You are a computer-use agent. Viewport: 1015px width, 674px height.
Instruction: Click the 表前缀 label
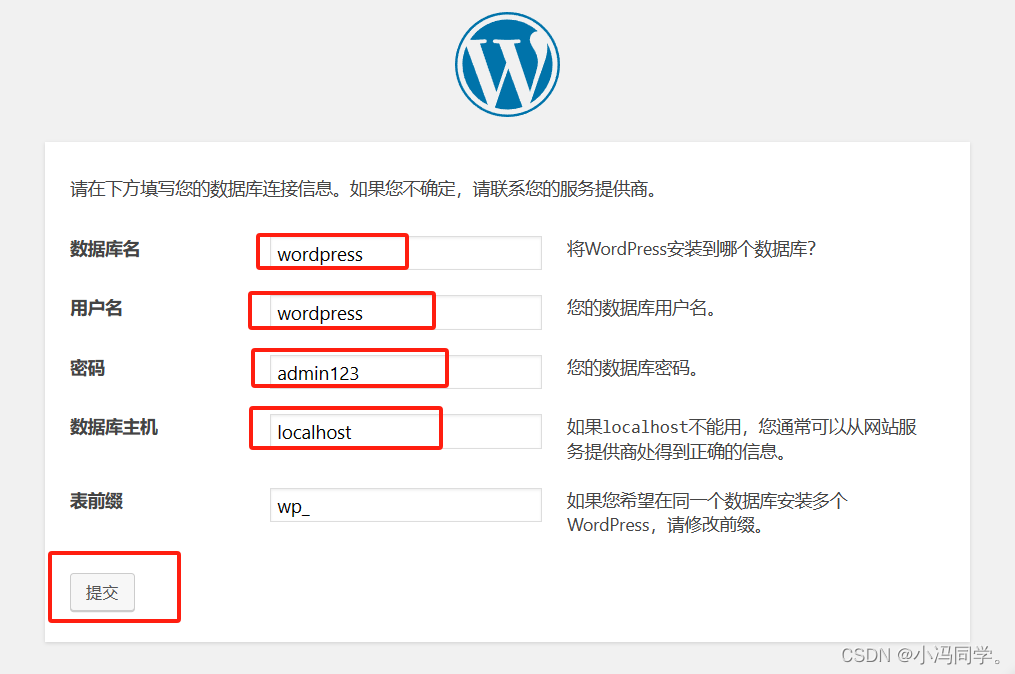click(96, 501)
